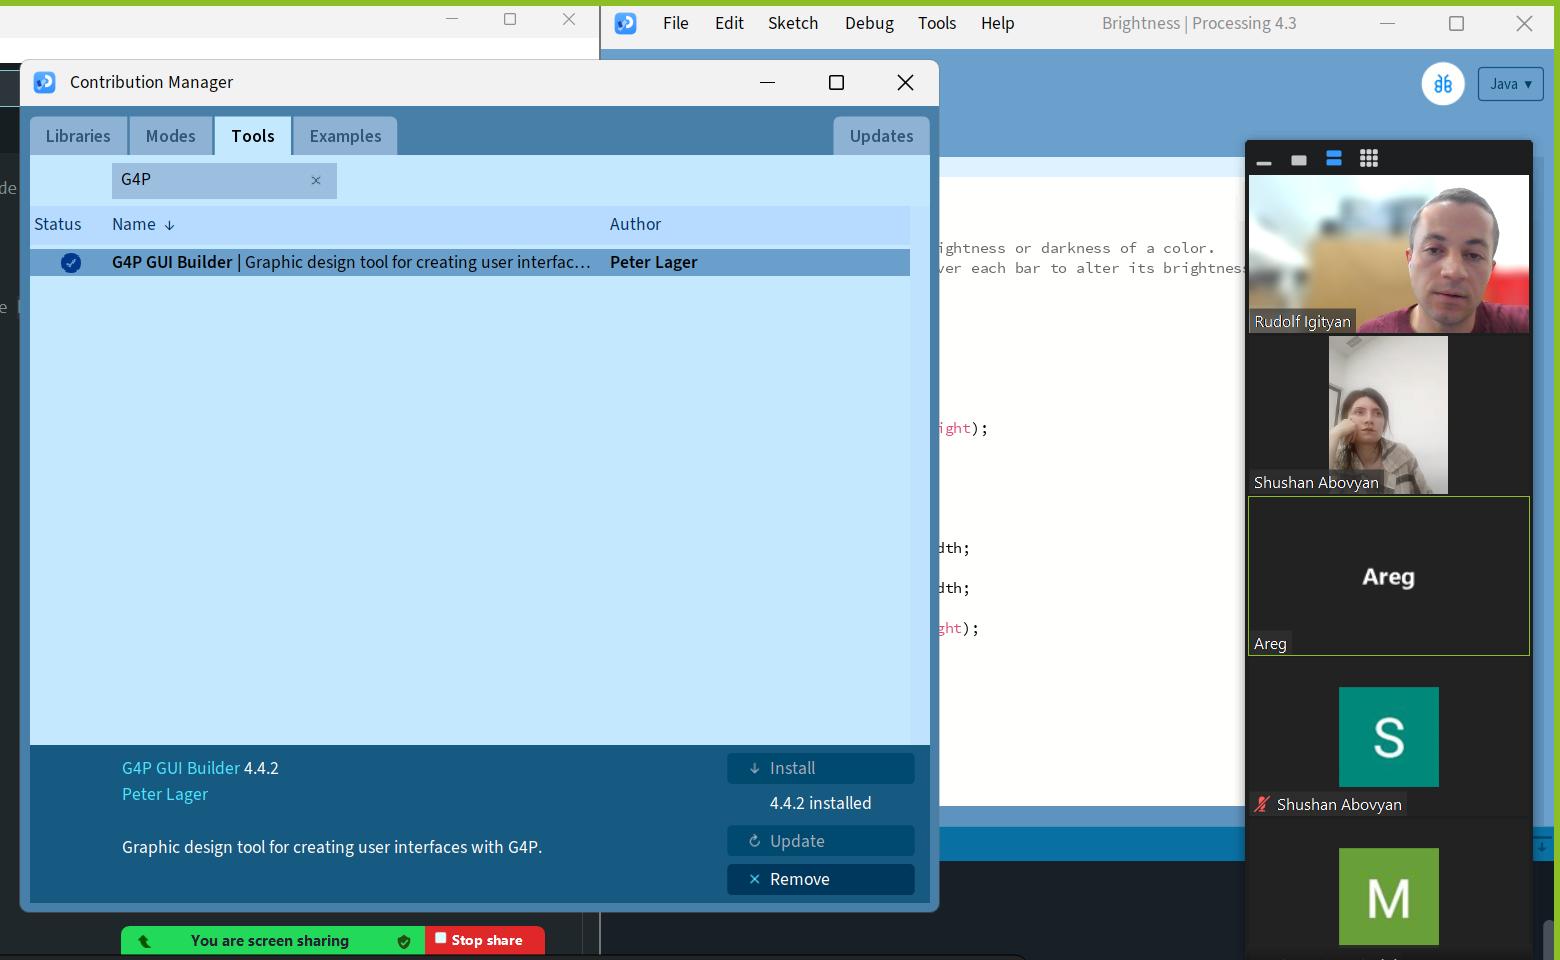Screen dimensions: 1560x960
Task: Sort list by Status column
Action: point(58,225)
